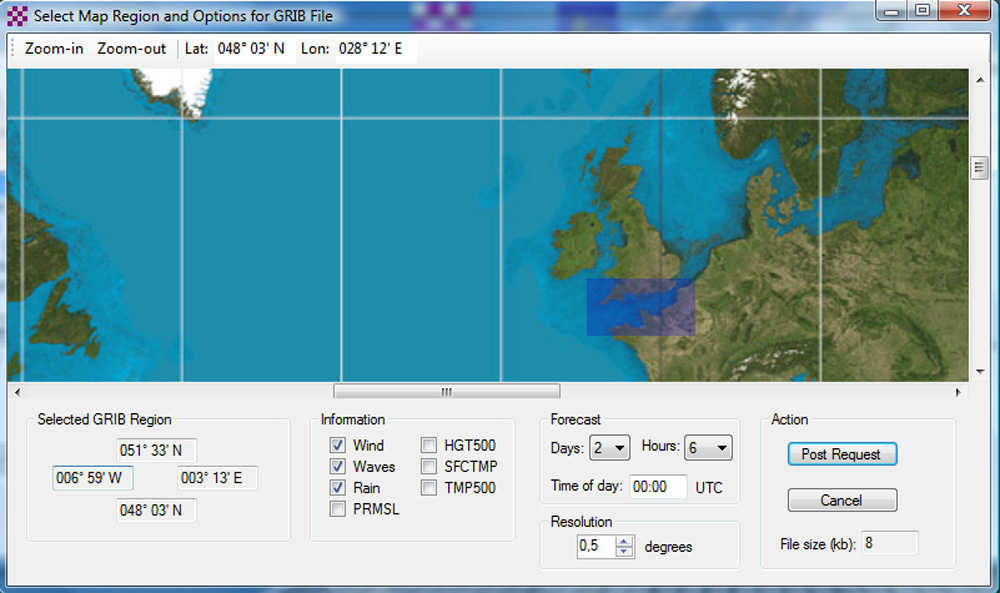Click the west longitude 006° 59' W field
Viewport: 1000px width, 593px height.
click(x=92, y=478)
